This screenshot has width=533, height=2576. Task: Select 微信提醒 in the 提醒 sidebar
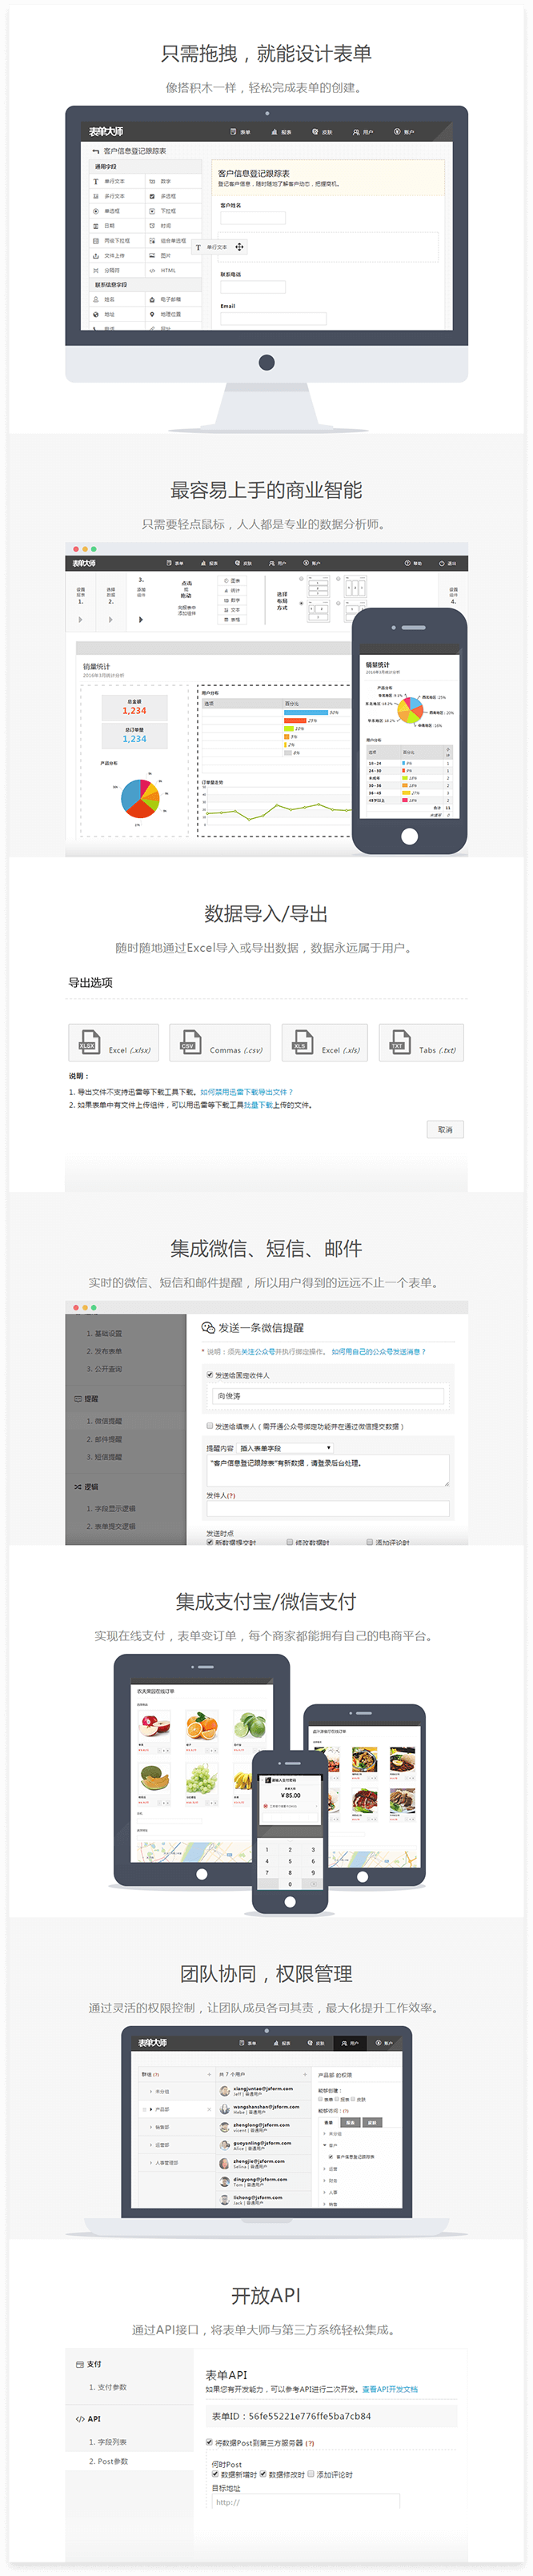pos(104,1421)
